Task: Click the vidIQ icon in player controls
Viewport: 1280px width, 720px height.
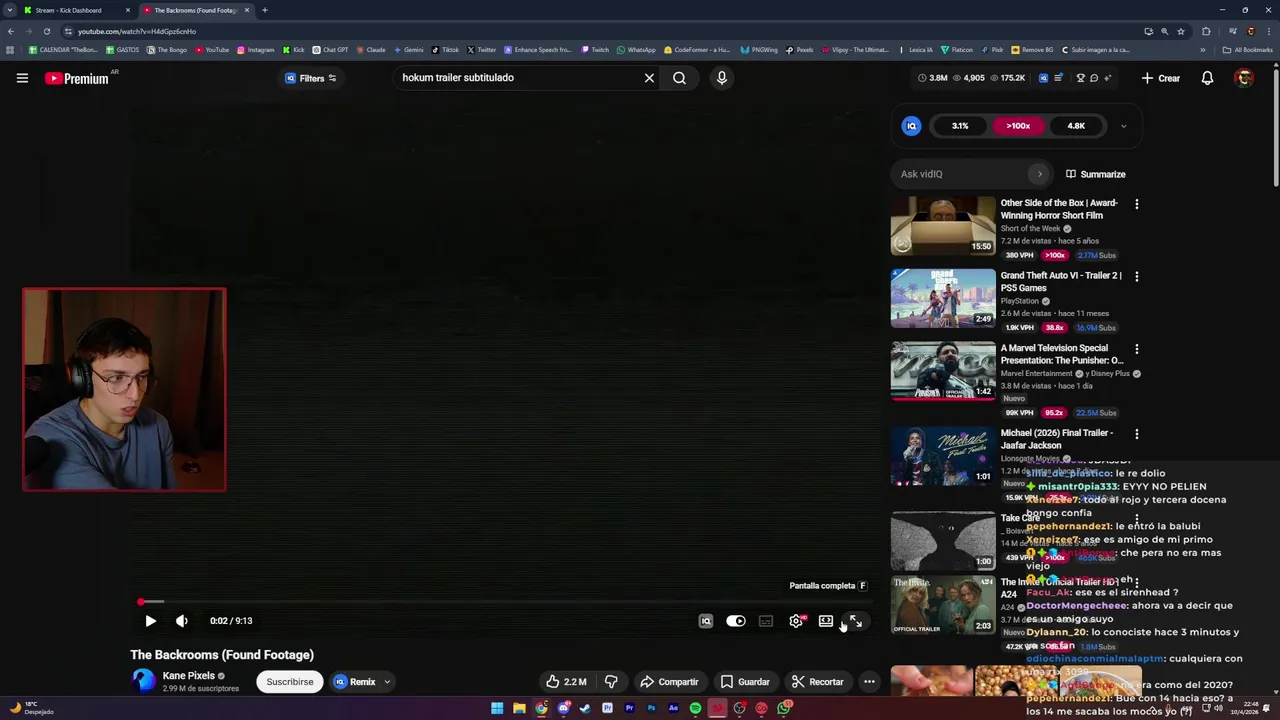Action: pyautogui.click(x=706, y=621)
